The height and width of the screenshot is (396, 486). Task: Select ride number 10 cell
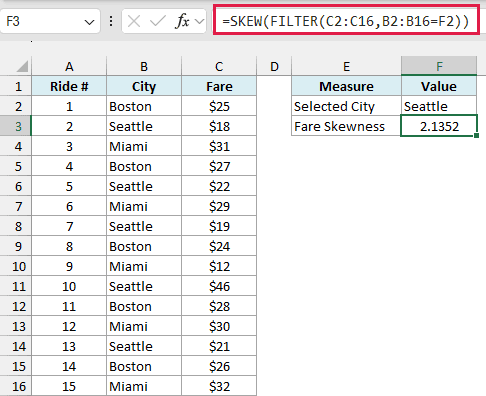tap(69, 286)
